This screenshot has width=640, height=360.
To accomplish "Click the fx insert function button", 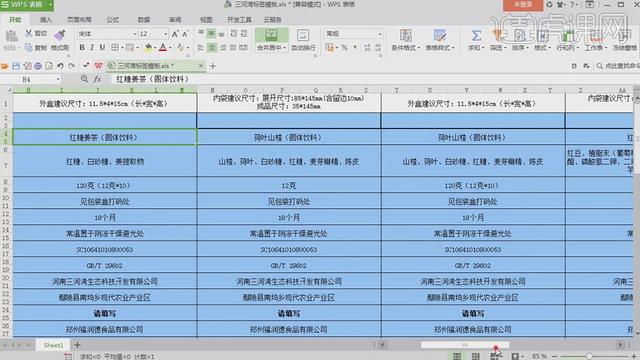I will click(x=97, y=79).
